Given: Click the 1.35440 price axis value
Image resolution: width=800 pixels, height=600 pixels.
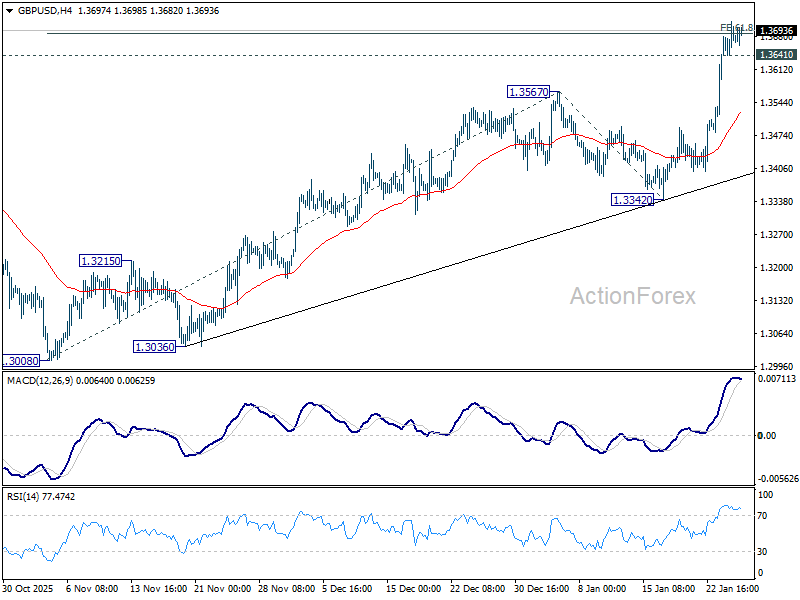Looking at the screenshot, I should pos(777,103).
